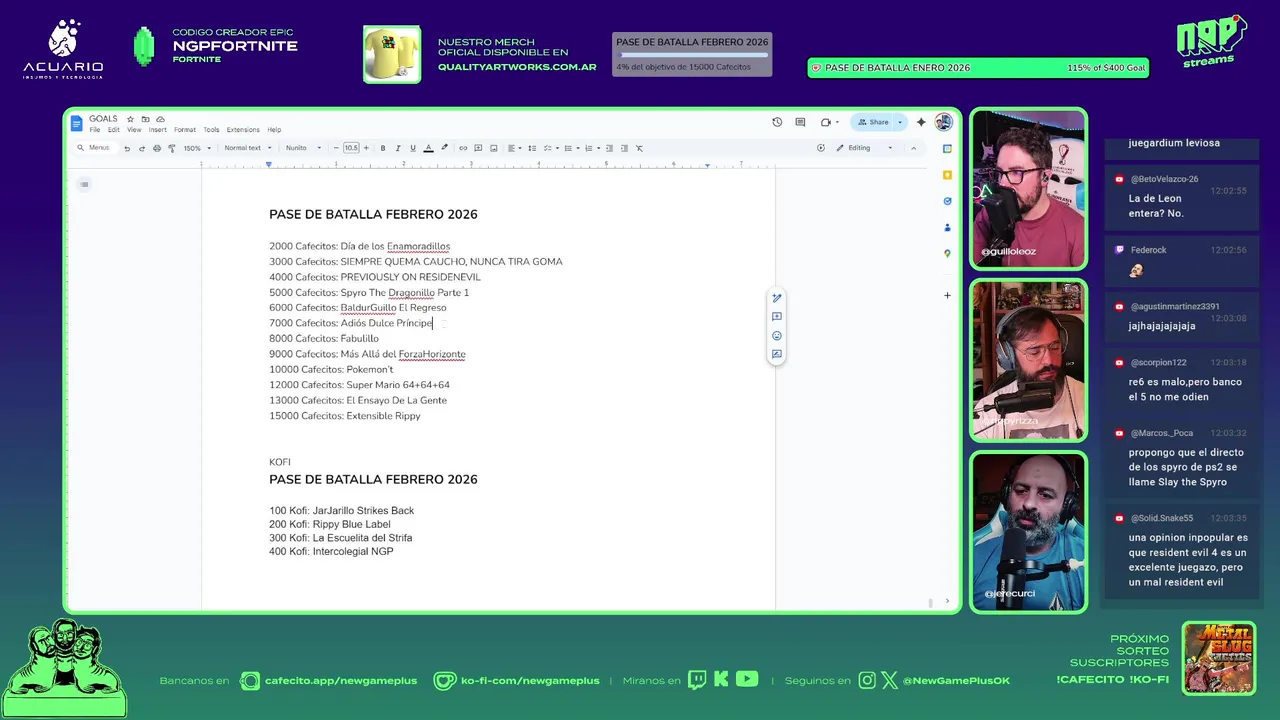1280x720 pixels.
Task: Open the Normal text style dropdown
Action: pyautogui.click(x=248, y=148)
